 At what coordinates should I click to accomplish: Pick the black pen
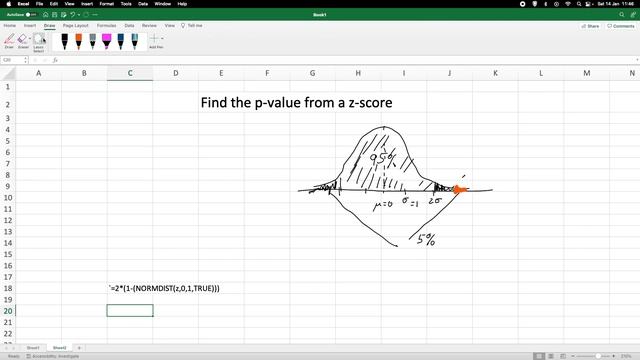pos(64,42)
